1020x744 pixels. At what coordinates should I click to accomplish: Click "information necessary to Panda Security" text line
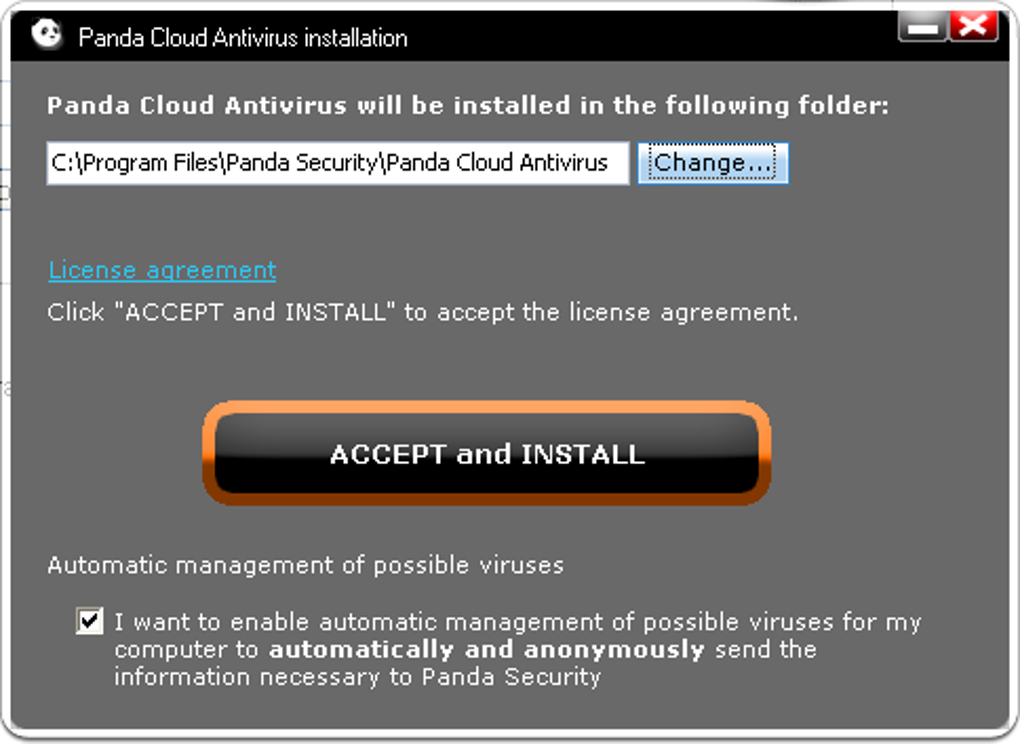click(x=357, y=676)
